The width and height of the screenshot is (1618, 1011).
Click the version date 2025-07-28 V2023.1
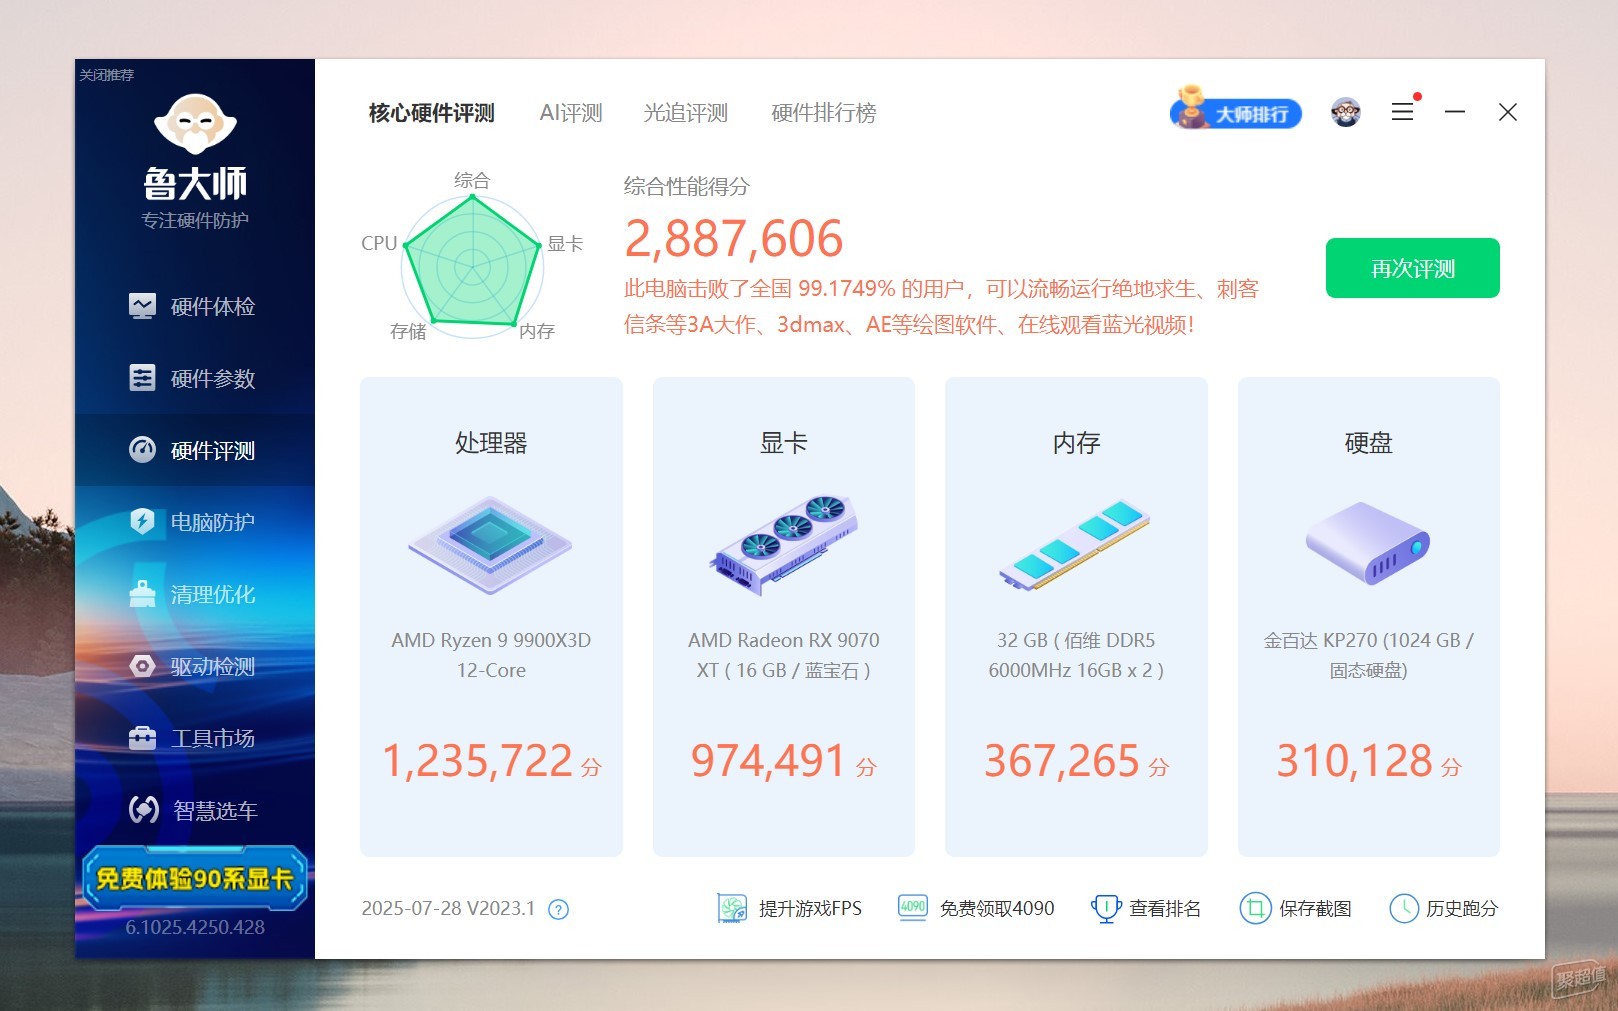[x=448, y=908]
